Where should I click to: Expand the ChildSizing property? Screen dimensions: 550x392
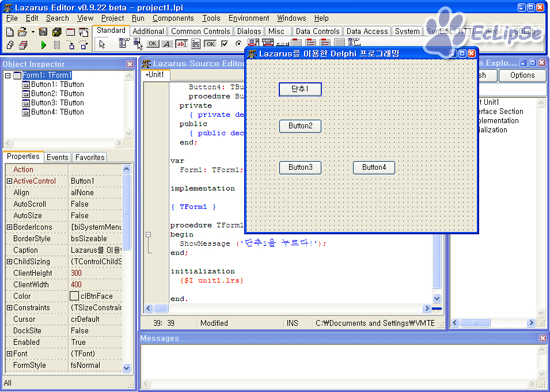[9, 262]
